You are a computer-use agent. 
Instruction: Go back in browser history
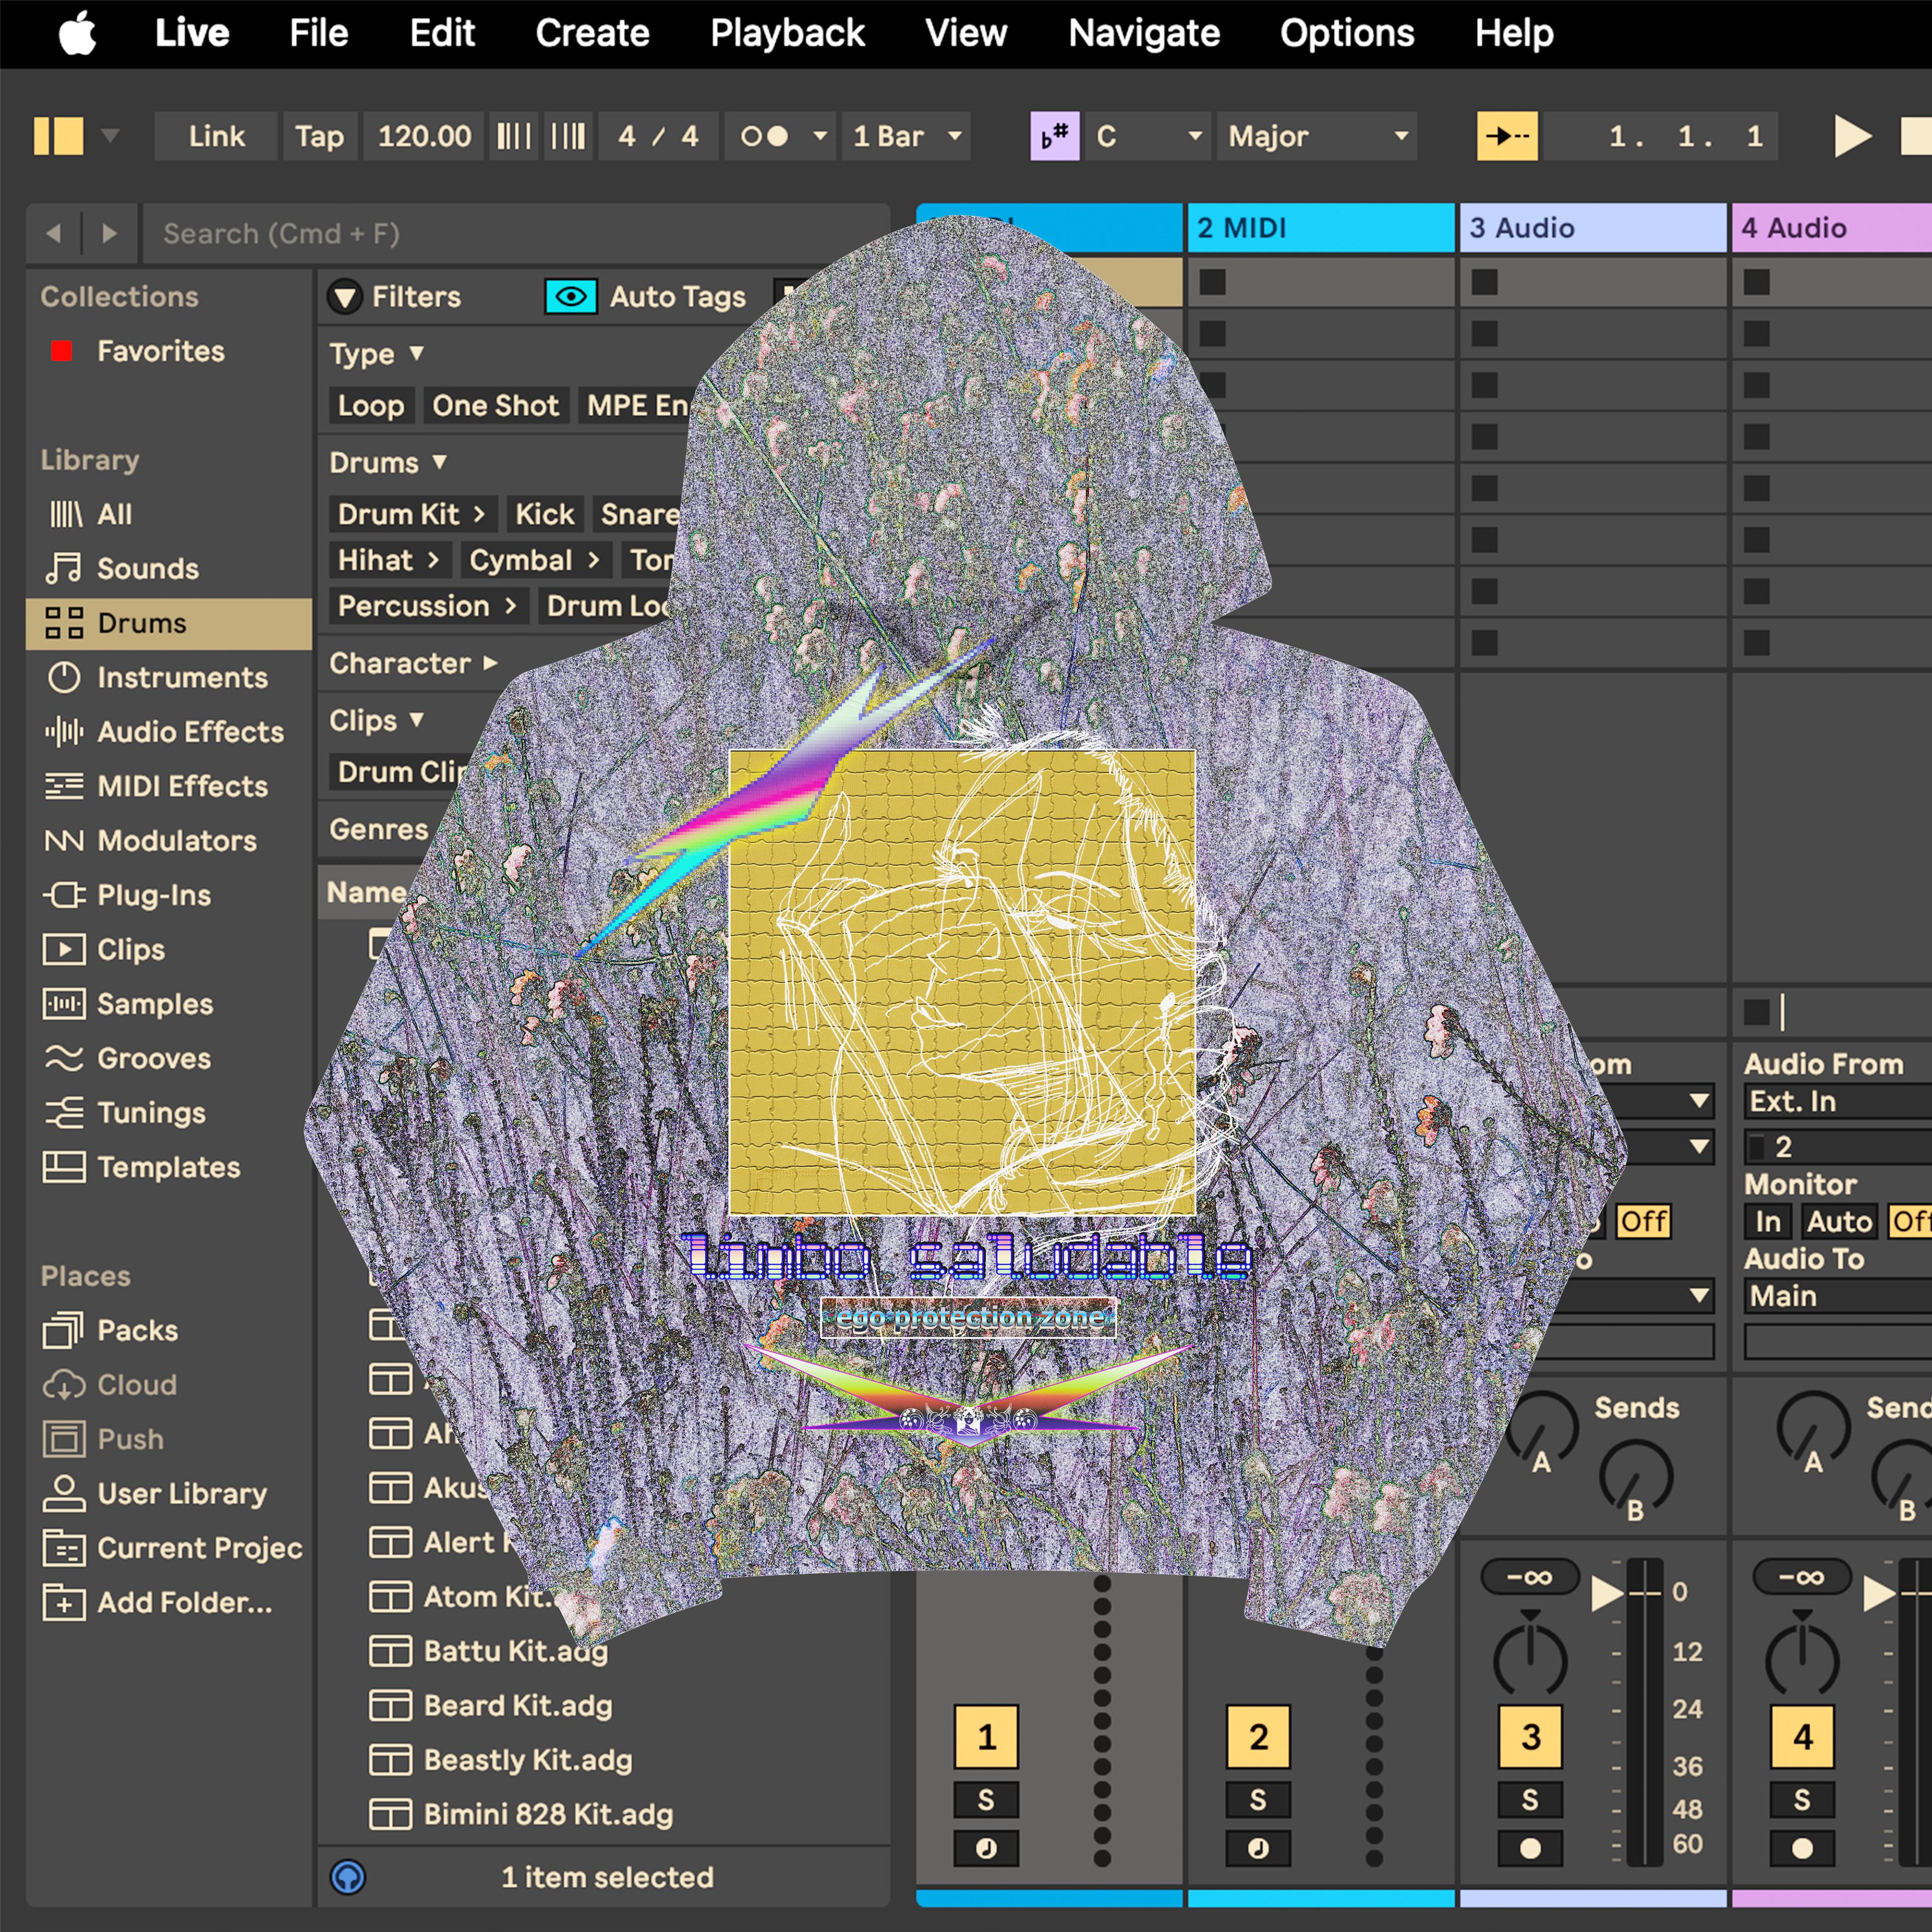[x=54, y=233]
